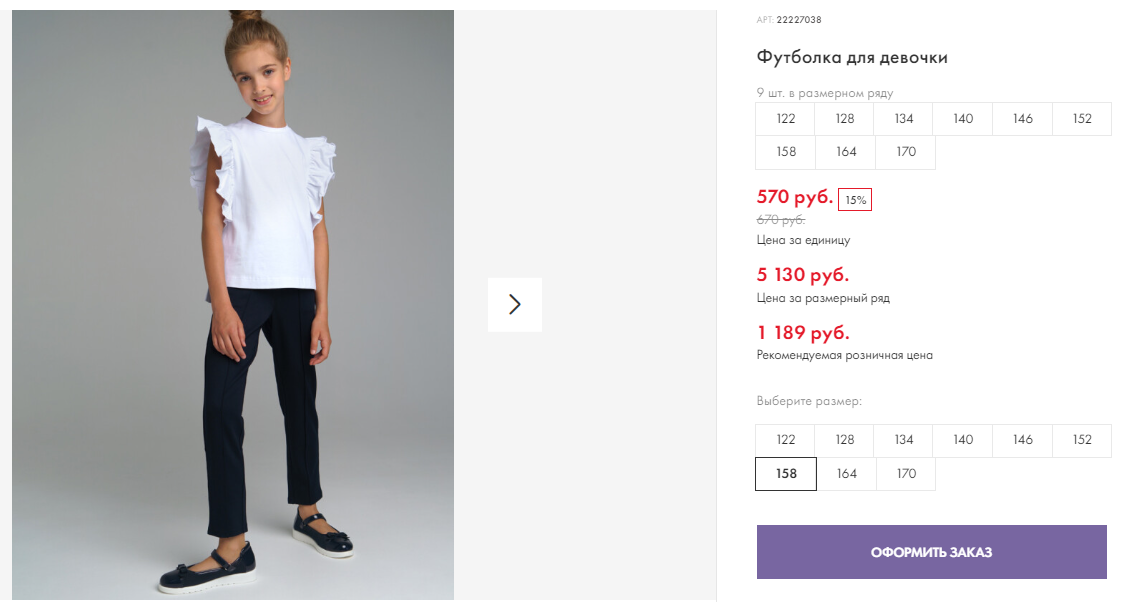Click the 'Футболка для девочки' product title
The width and height of the screenshot is (1131, 602).
[852, 57]
